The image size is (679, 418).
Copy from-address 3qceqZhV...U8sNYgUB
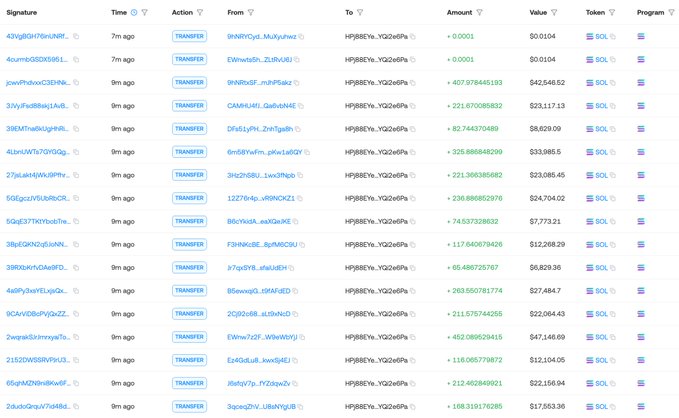coord(301,407)
